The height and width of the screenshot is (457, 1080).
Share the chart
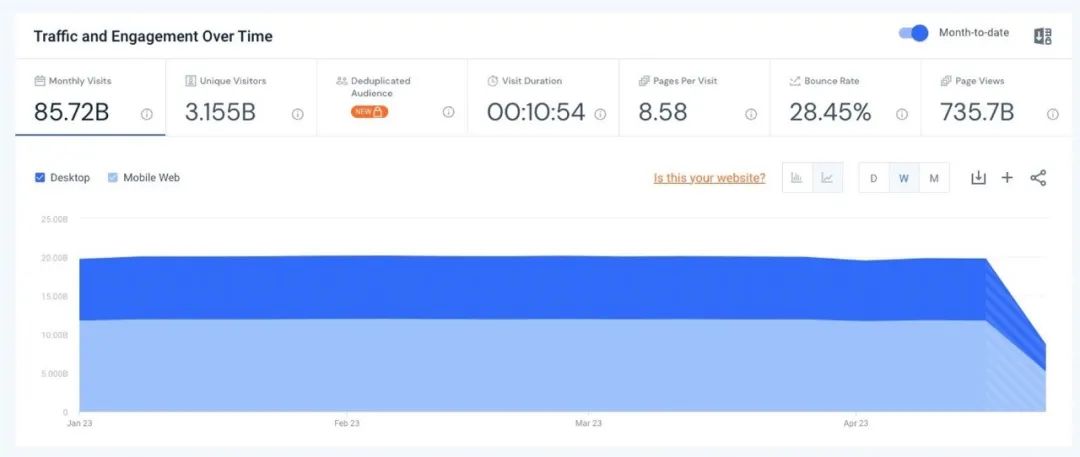[1038, 178]
